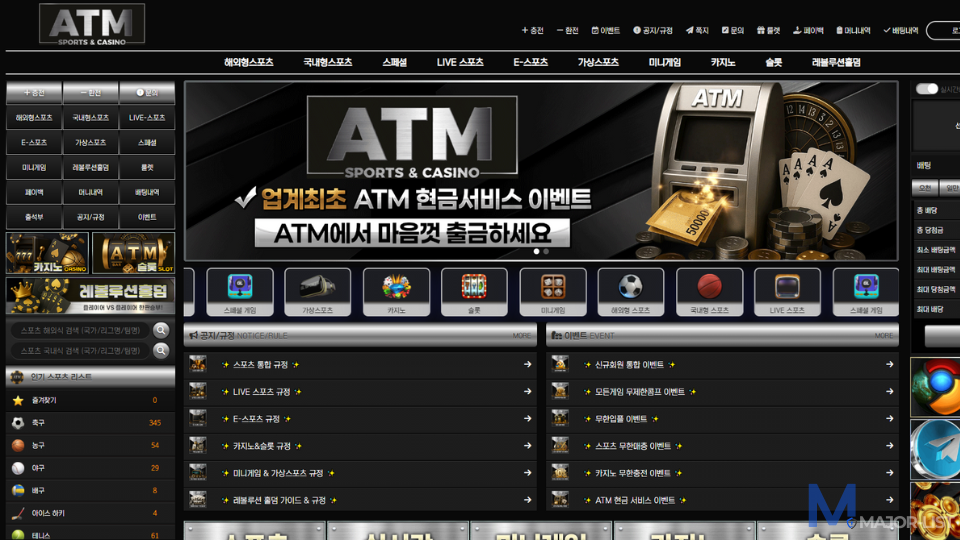This screenshot has width=960, height=540.
Task: Click the 카지노 casino banner thumbnail in sidebar
Action: click(47, 253)
